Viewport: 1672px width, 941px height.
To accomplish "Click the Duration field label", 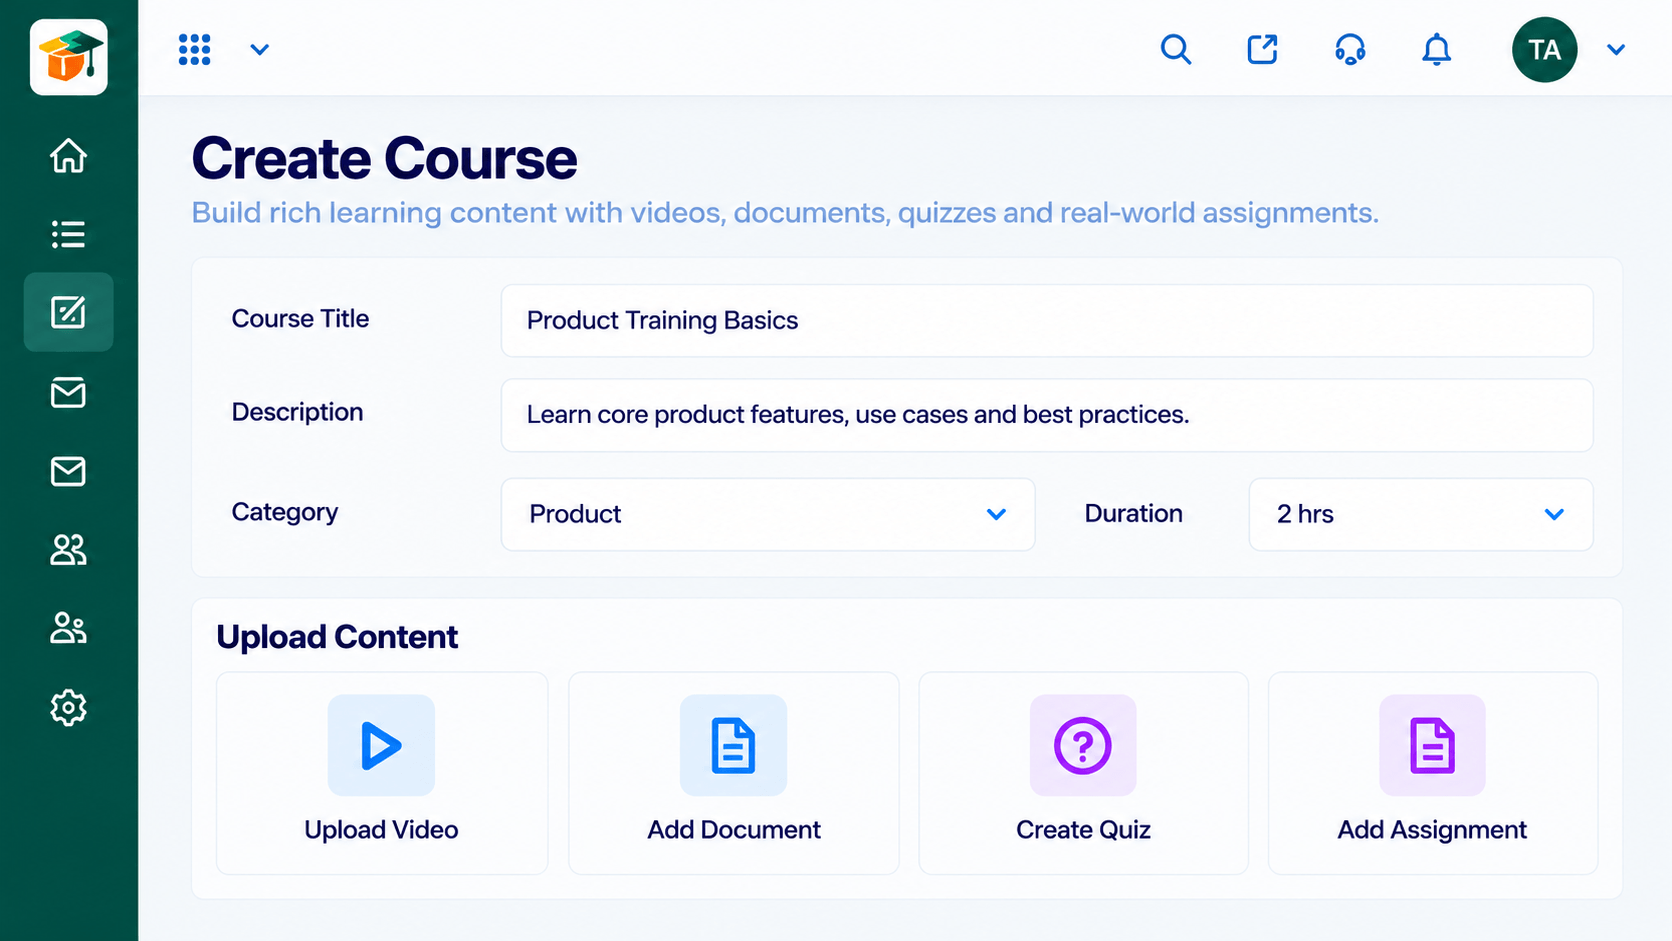I will point(1133,513).
